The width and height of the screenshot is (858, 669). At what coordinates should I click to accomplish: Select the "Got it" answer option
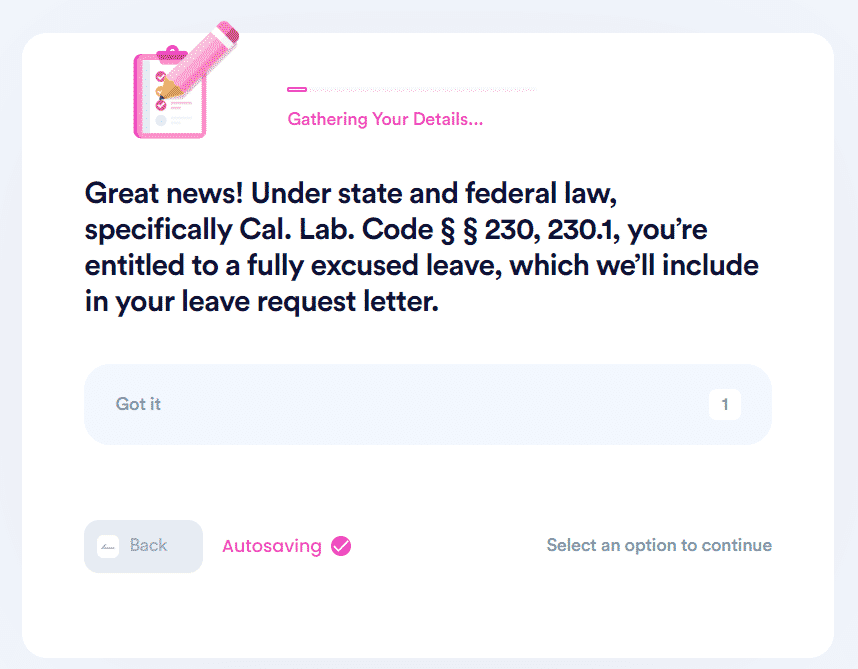[427, 404]
